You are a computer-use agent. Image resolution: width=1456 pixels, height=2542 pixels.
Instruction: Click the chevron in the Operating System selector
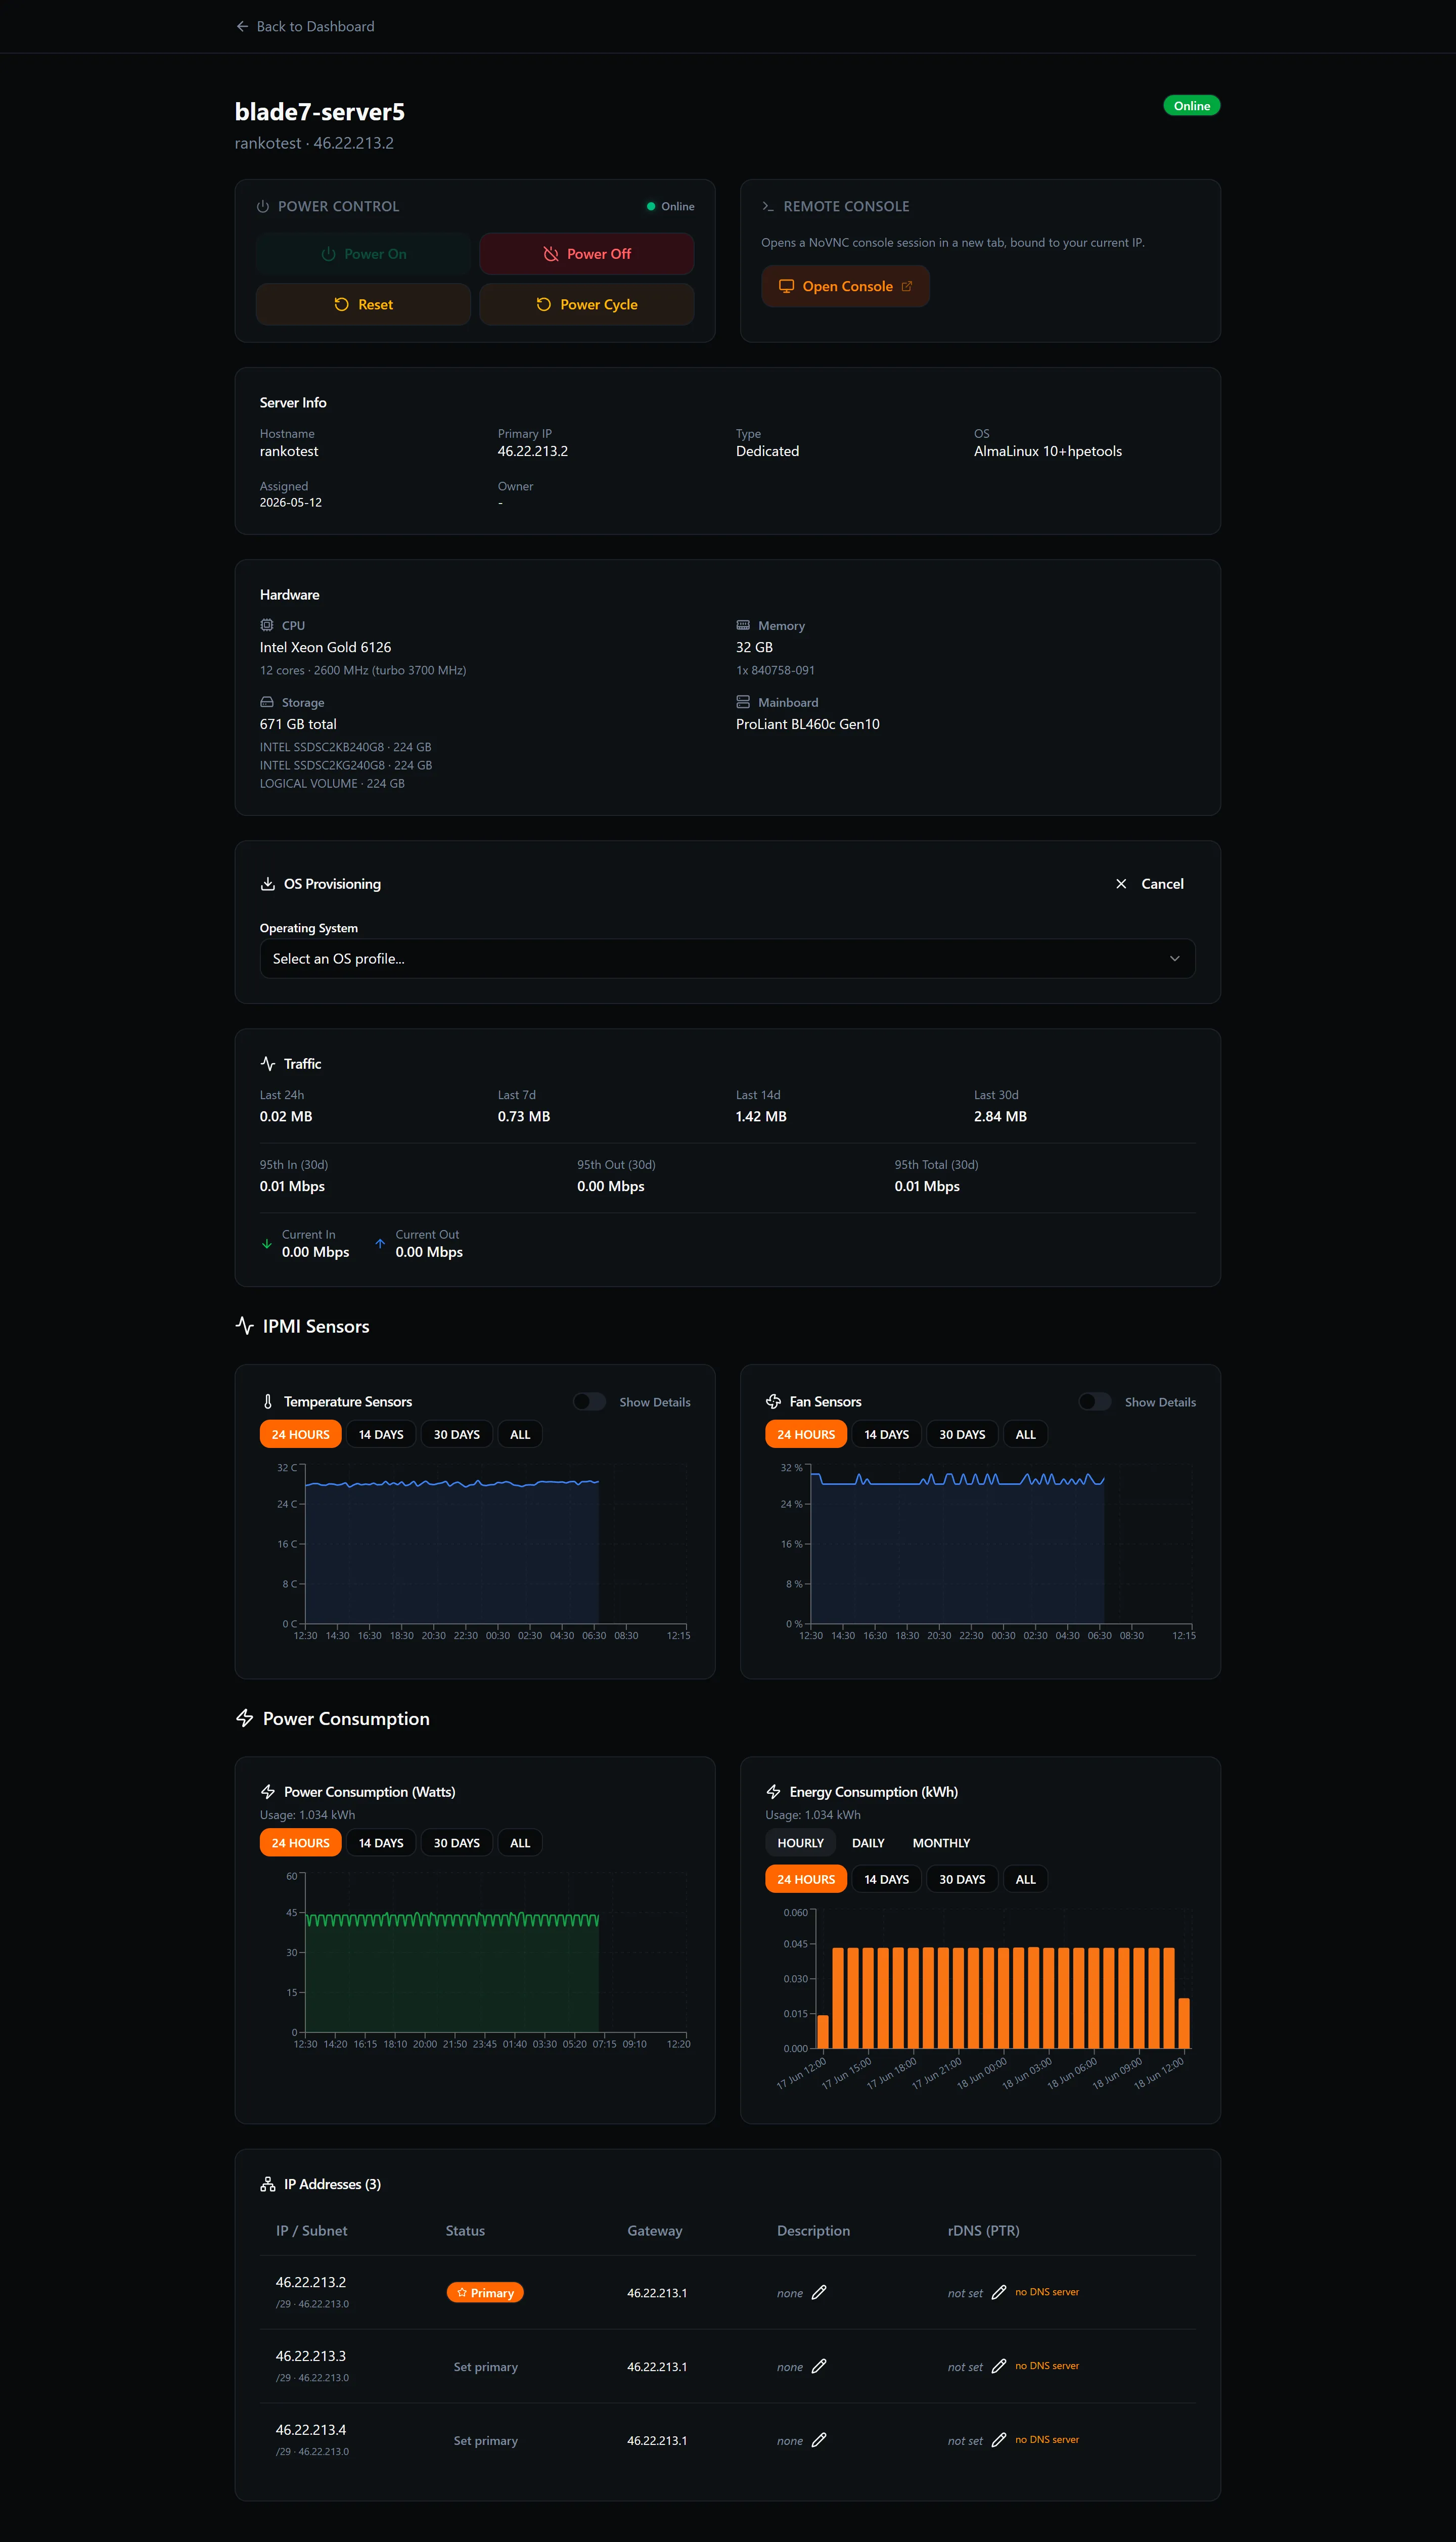(1174, 958)
